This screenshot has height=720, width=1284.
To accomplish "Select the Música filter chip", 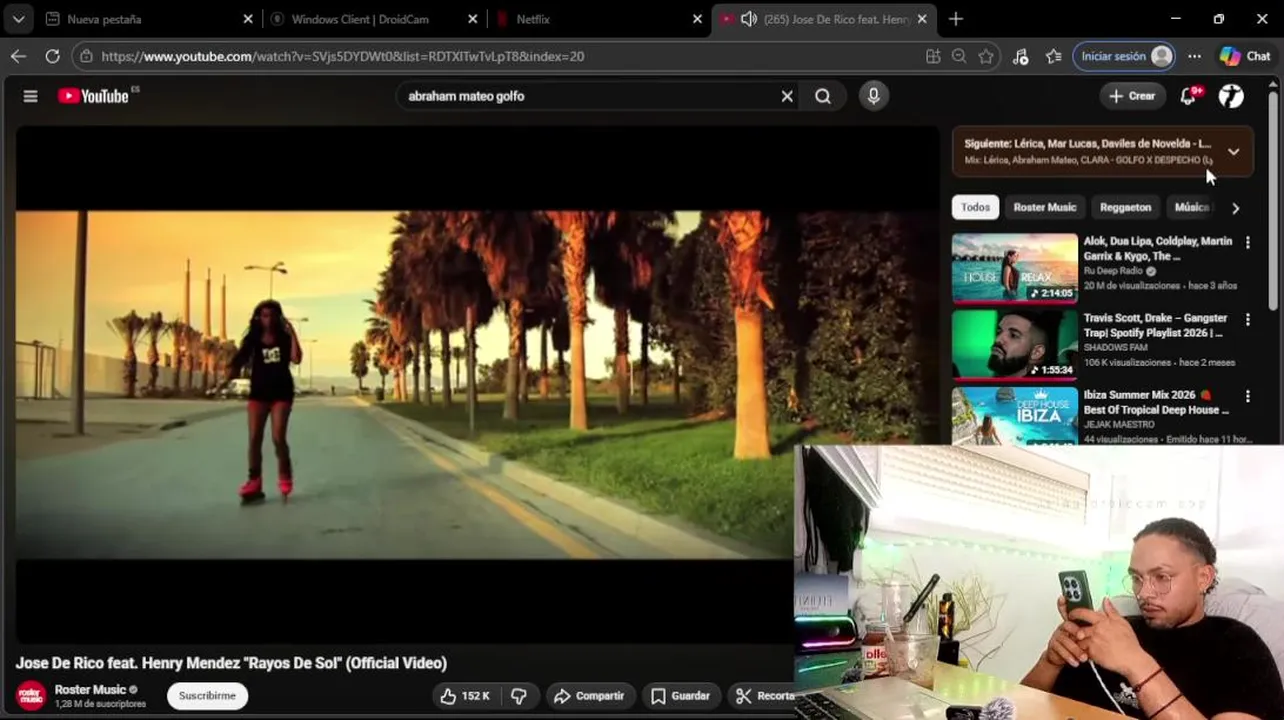I will point(1191,207).
